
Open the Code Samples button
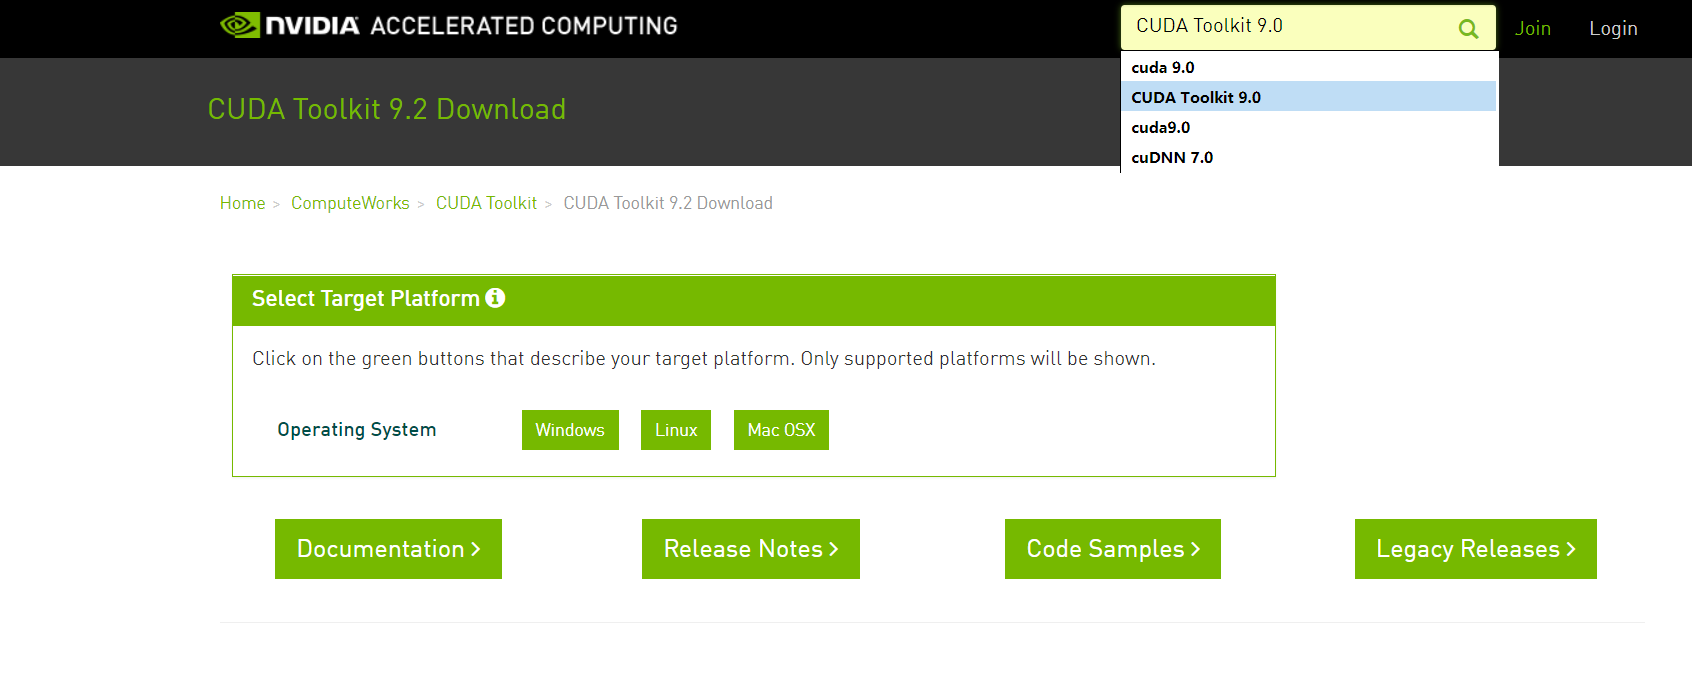click(1113, 549)
